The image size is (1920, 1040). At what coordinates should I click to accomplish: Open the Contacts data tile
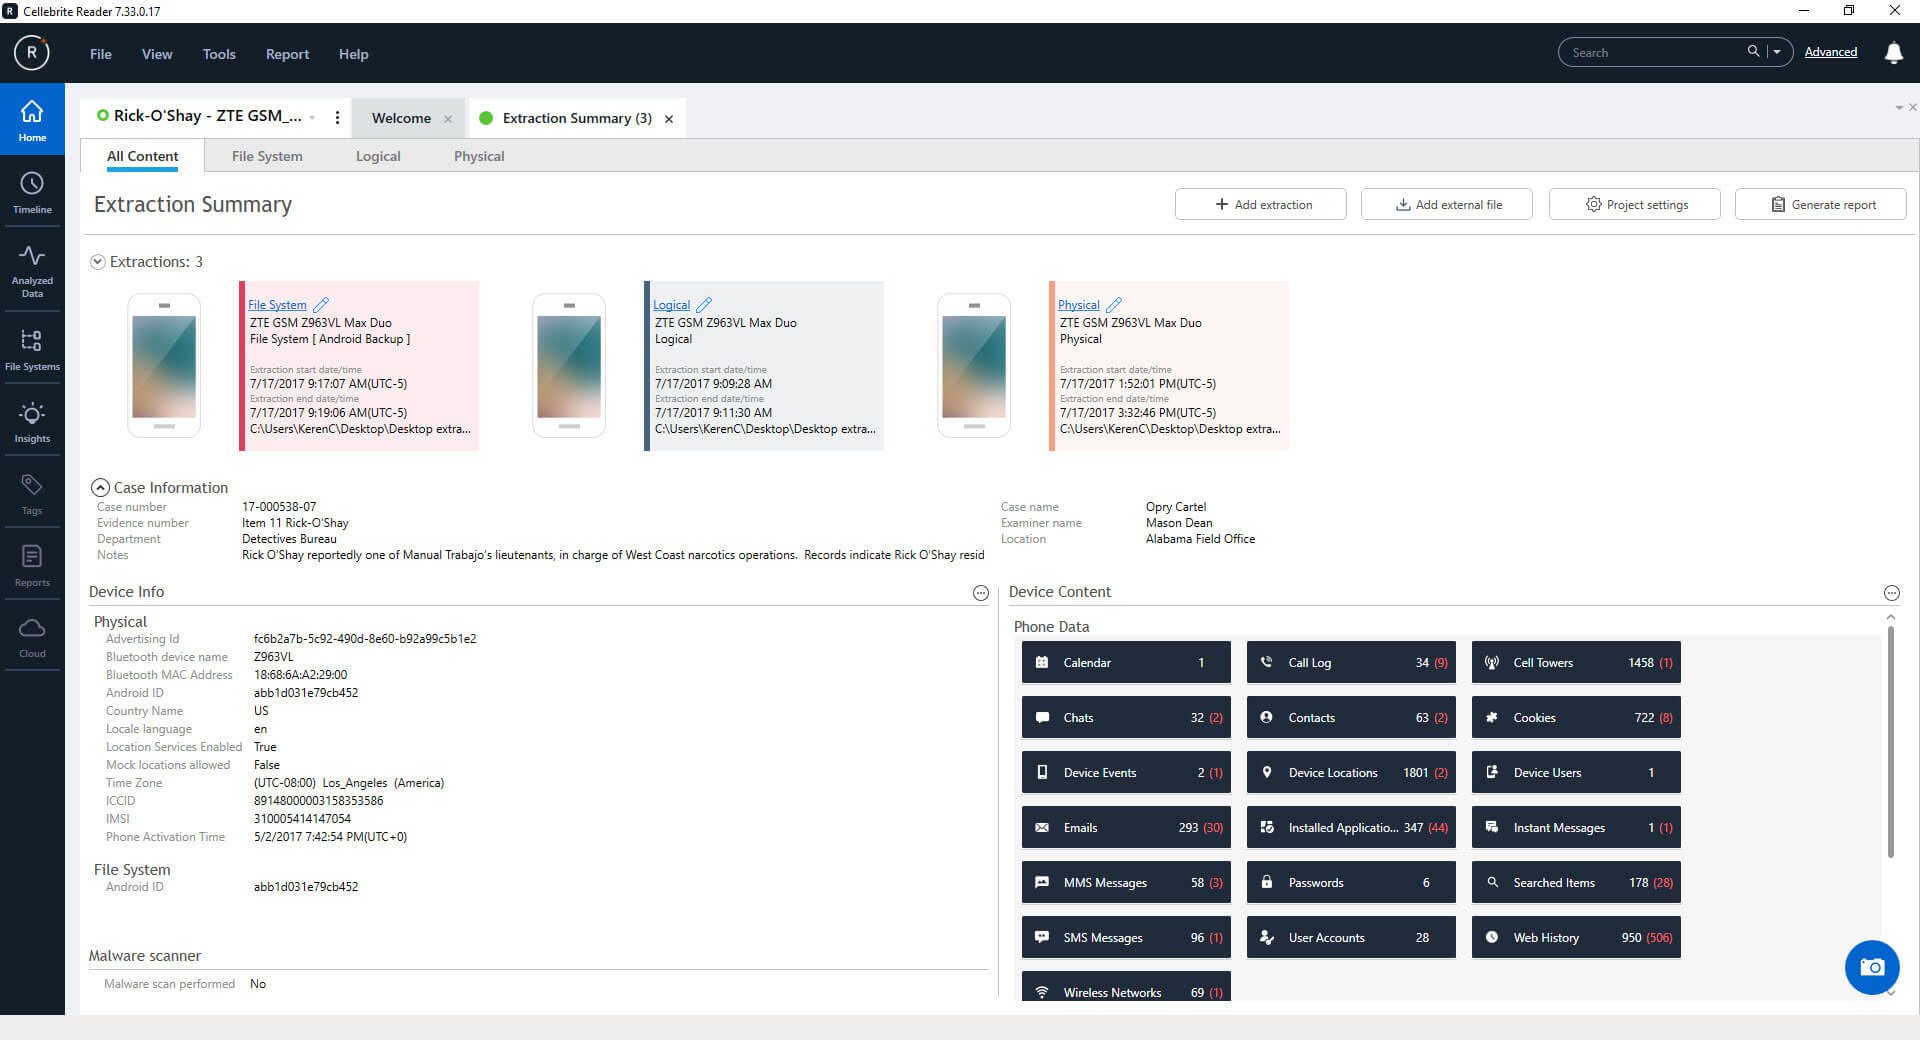click(x=1351, y=717)
